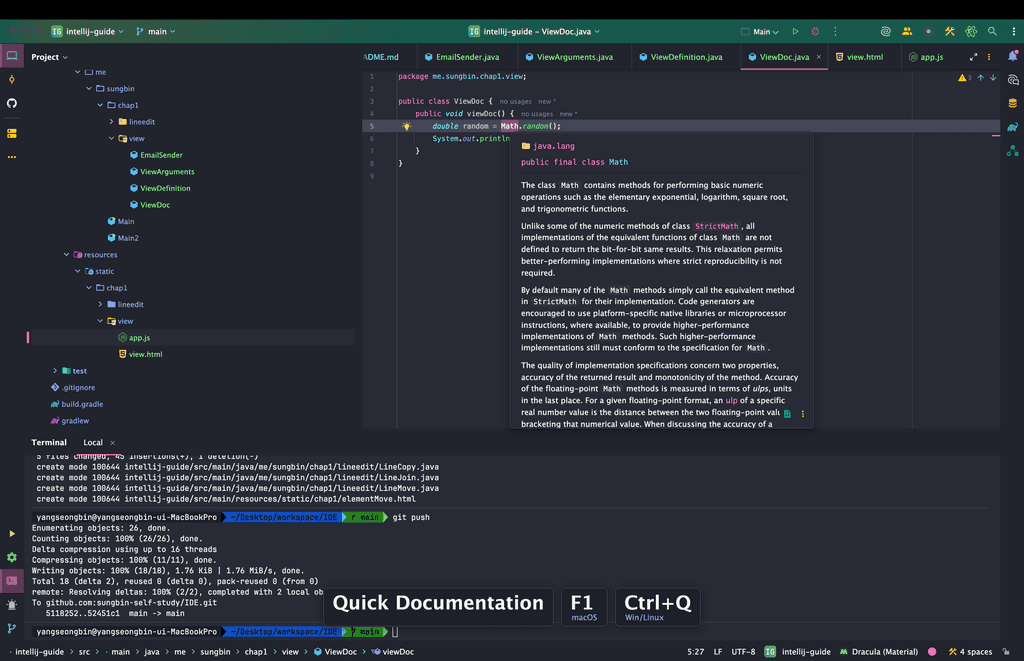
Task: Run the Main configuration with the play icon
Action: point(795,32)
